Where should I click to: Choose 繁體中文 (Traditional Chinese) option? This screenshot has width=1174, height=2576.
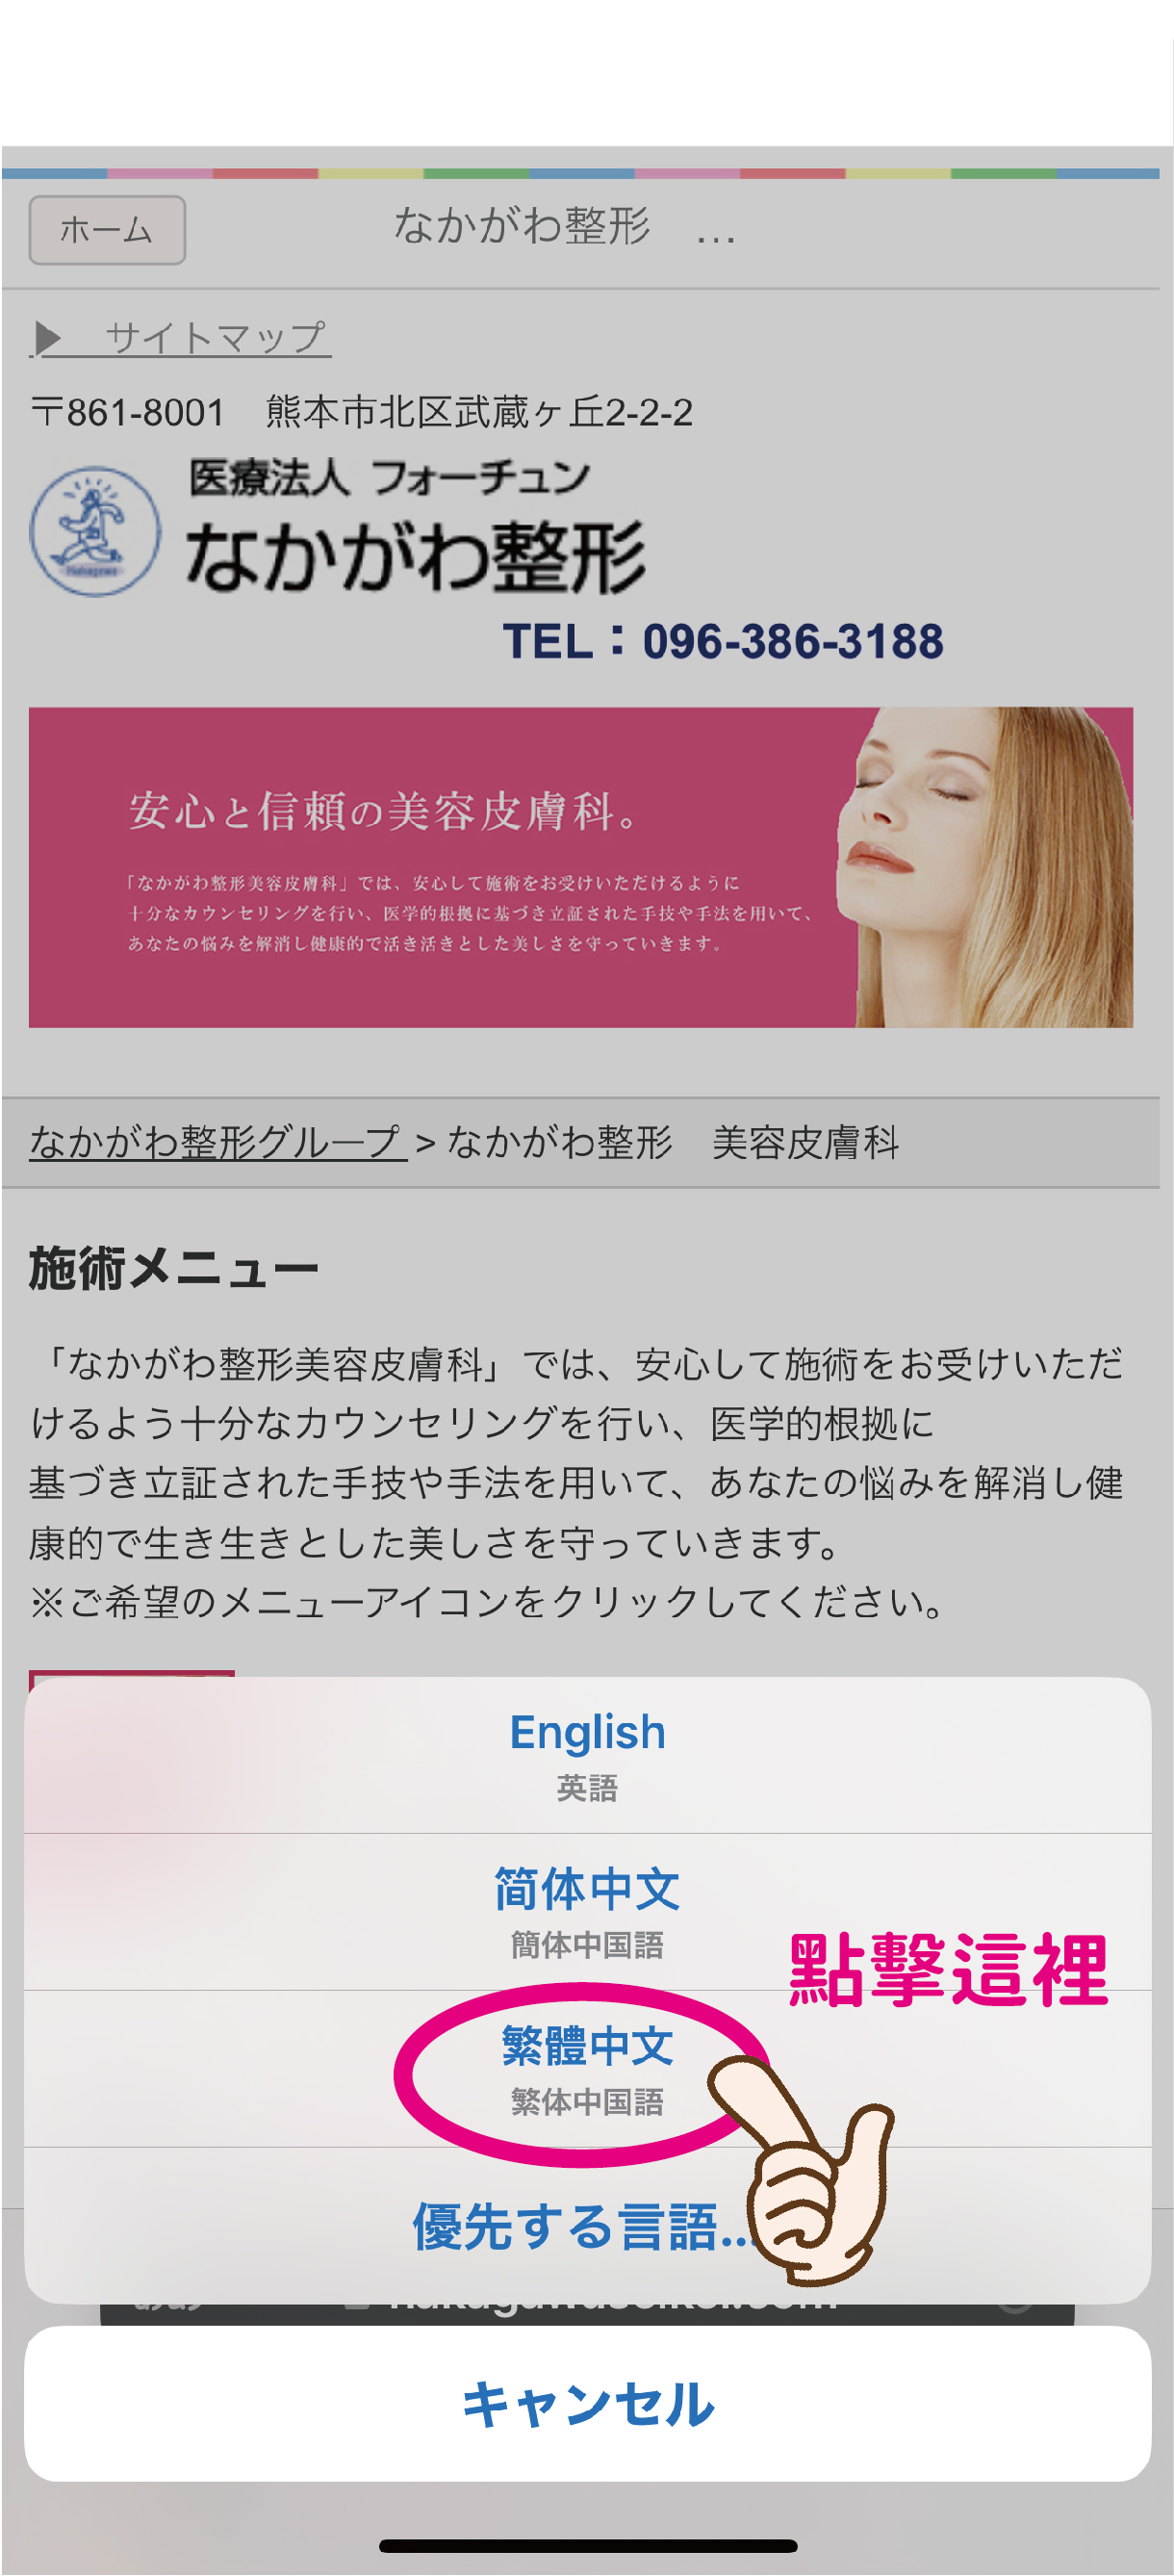coord(587,2069)
